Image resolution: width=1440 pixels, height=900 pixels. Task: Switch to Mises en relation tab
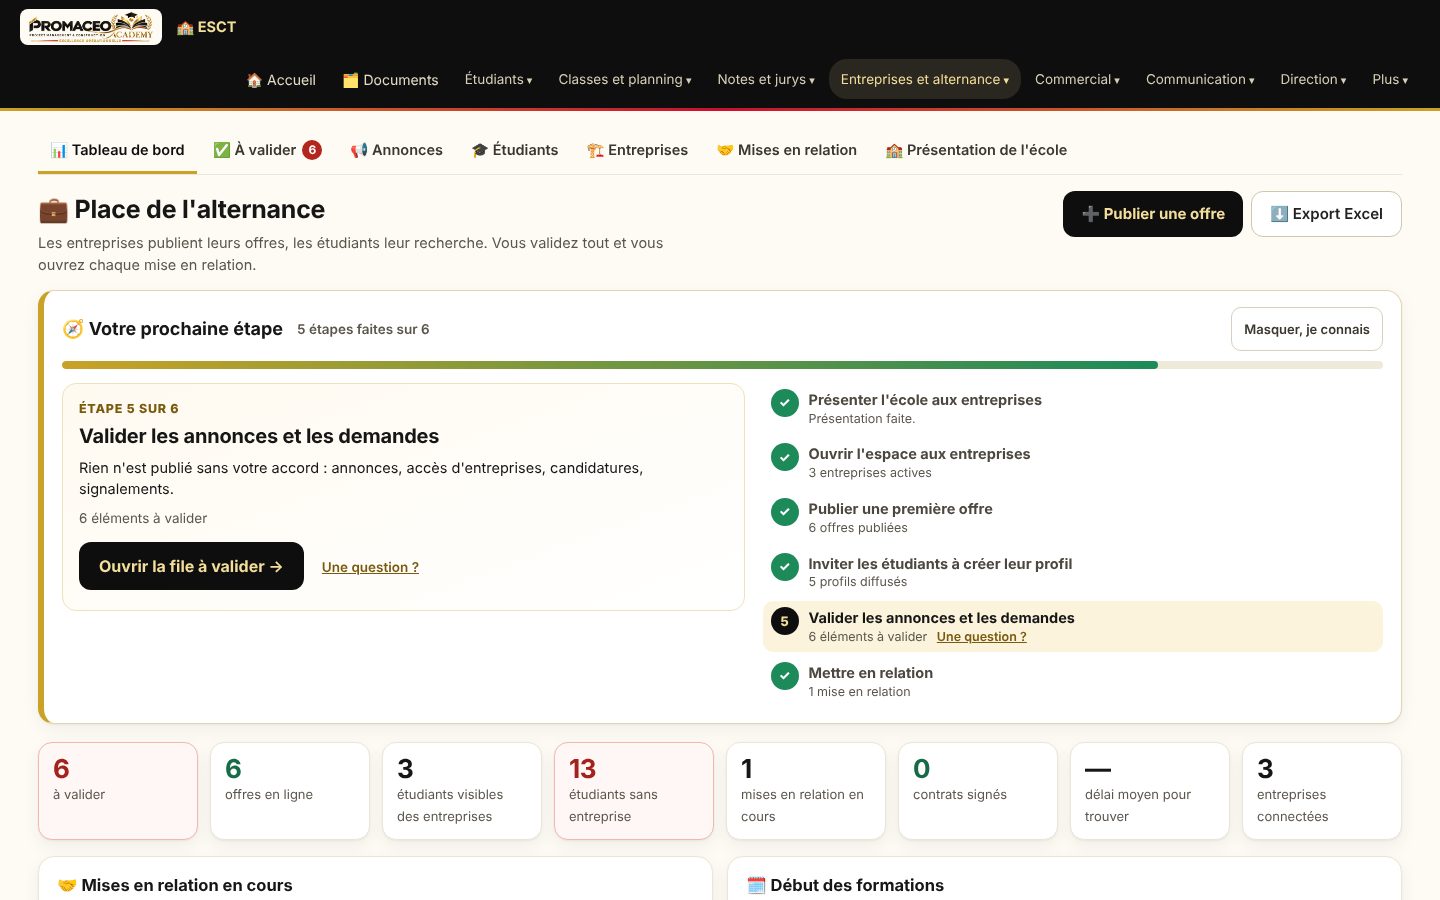[787, 150]
